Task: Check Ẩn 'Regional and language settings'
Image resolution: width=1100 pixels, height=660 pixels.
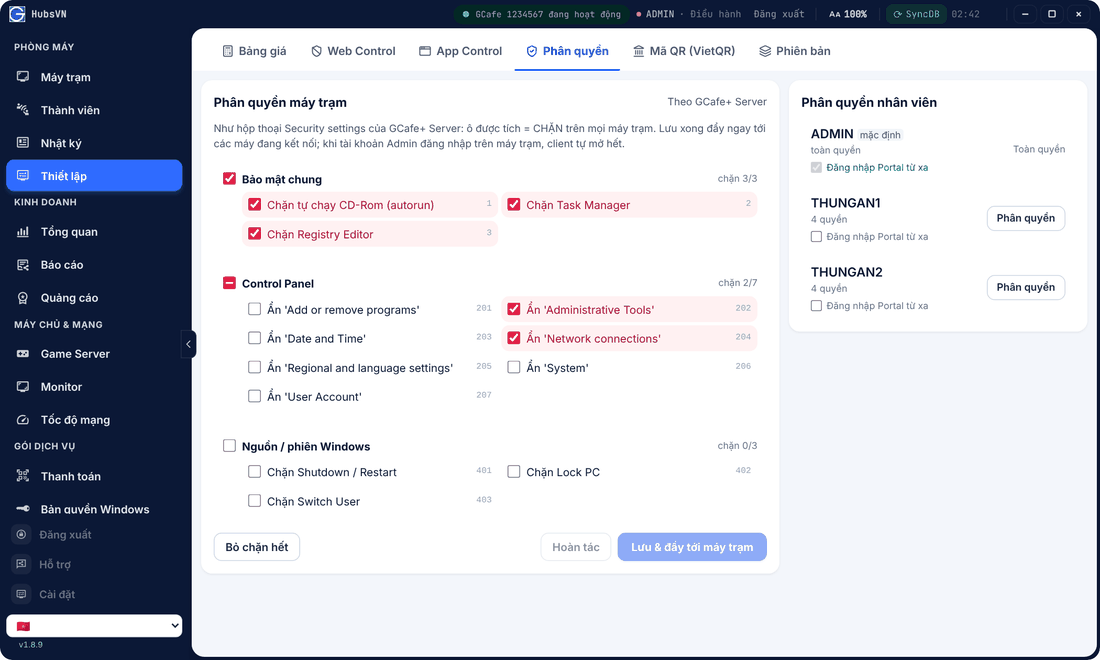Action: coord(255,367)
